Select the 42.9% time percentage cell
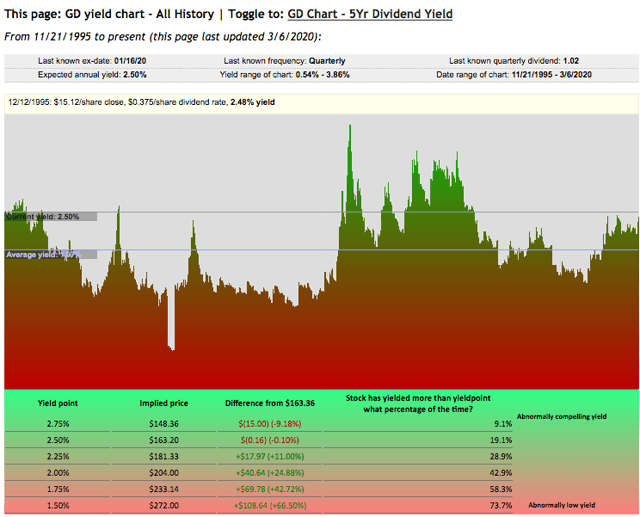Viewport: 640px width, 517px height. tap(501, 473)
